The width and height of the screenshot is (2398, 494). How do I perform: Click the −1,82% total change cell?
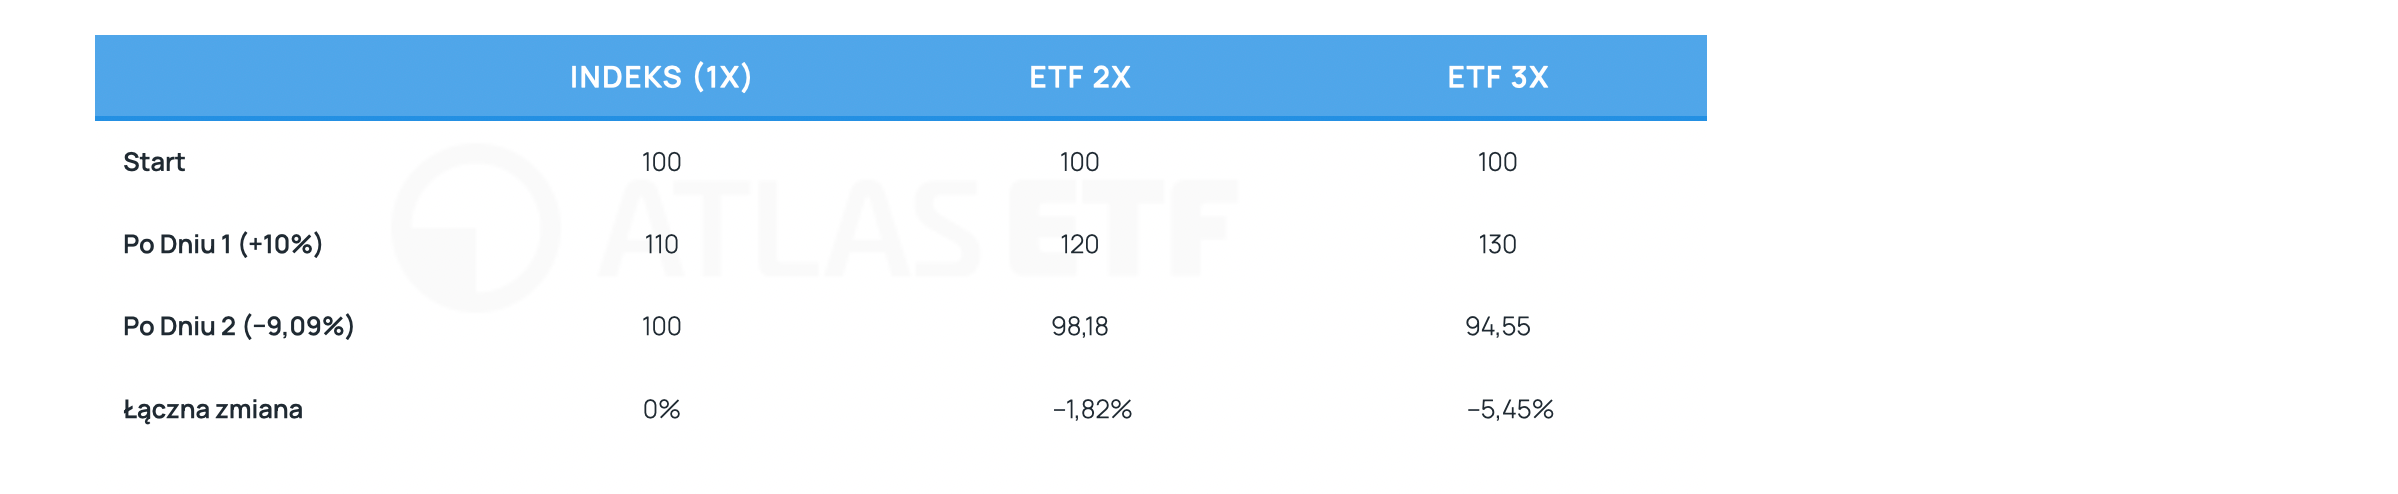[x=1092, y=409]
